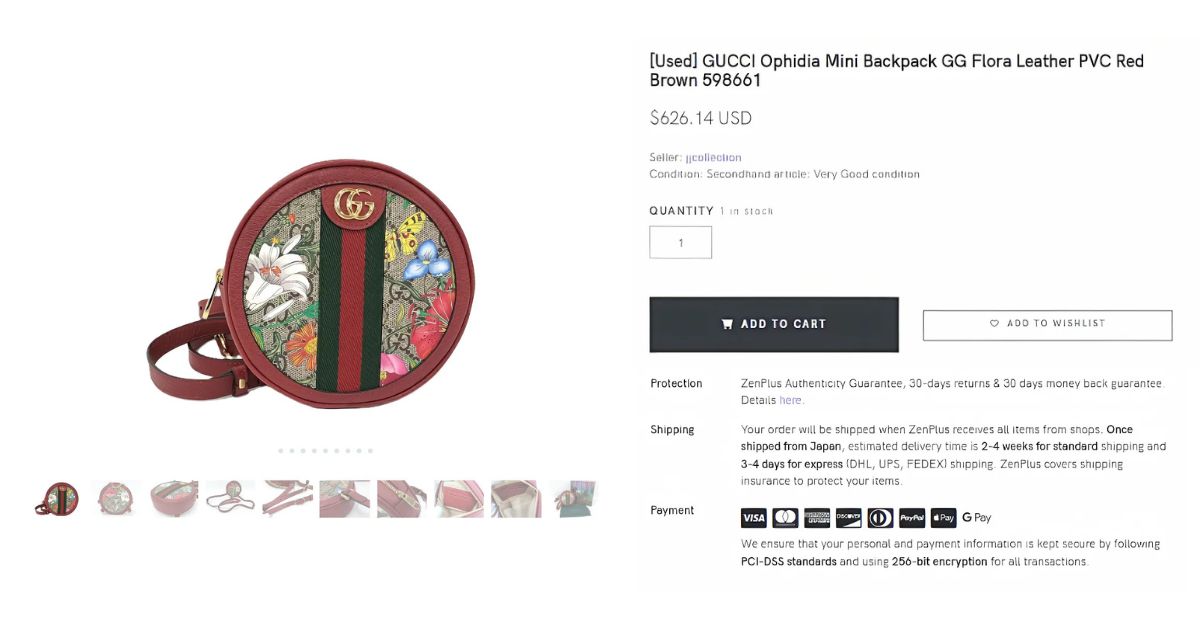This screenshot has height=630, width=1200.
Task: Click the Diners Club icon
Action: 880,518
